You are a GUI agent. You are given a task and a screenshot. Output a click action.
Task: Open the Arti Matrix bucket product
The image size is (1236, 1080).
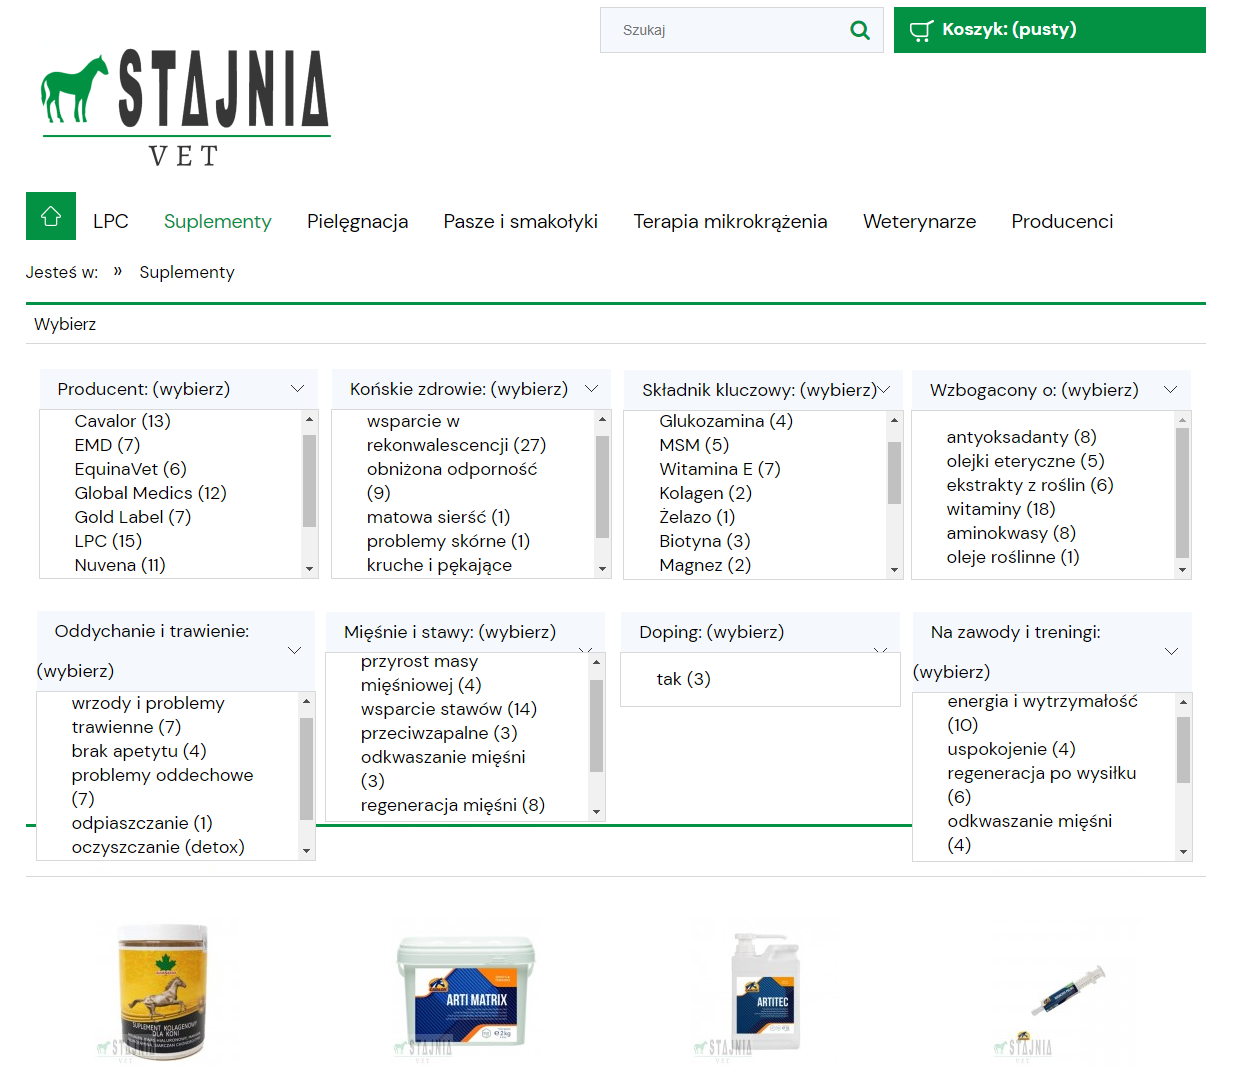pyautogui.click(x=465, y=991)
